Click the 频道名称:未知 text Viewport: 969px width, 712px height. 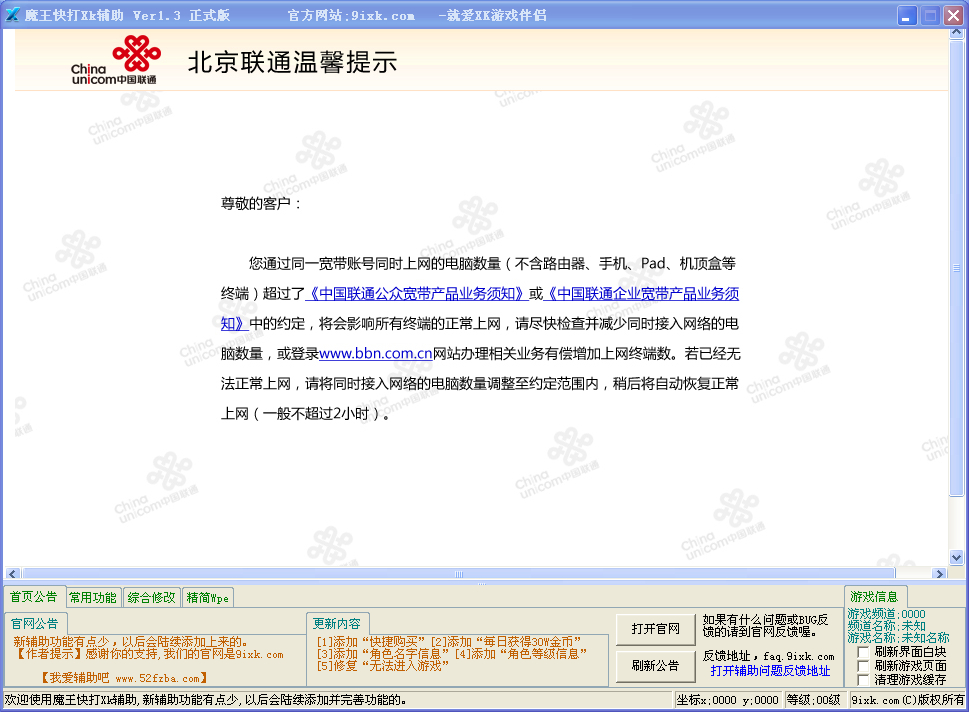[886, 625]
